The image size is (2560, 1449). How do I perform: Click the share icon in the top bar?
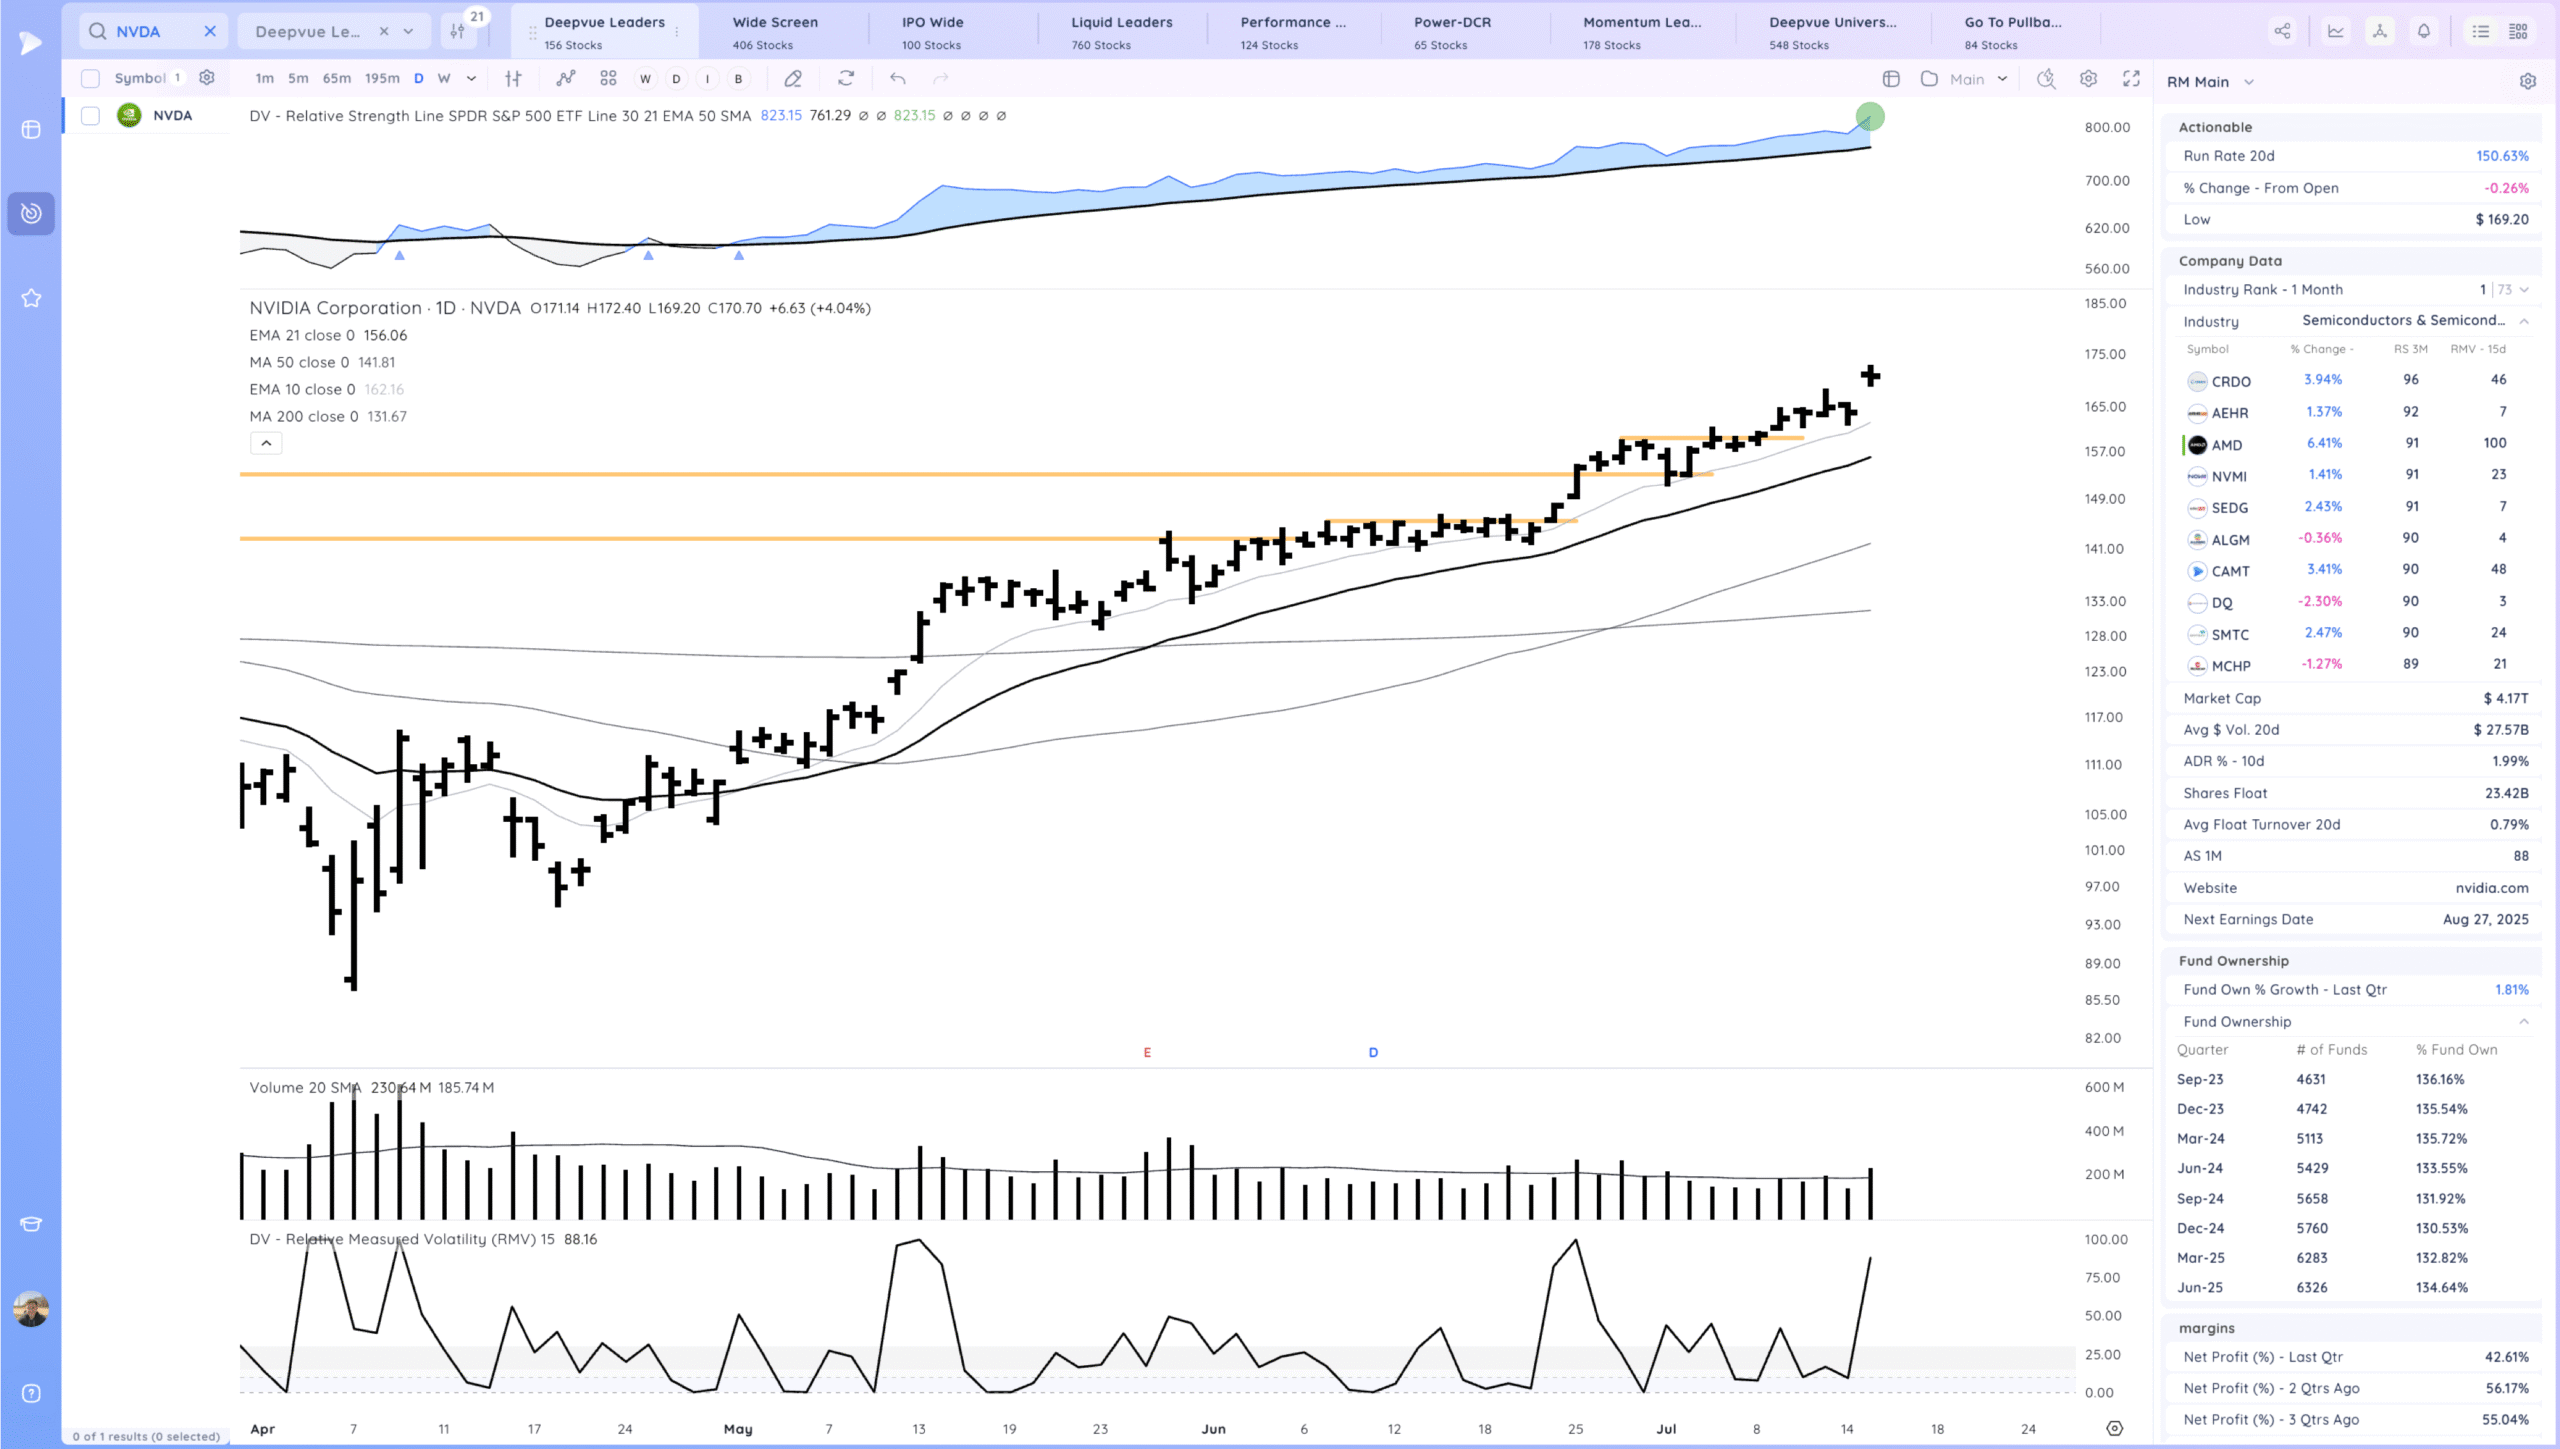2282,31
